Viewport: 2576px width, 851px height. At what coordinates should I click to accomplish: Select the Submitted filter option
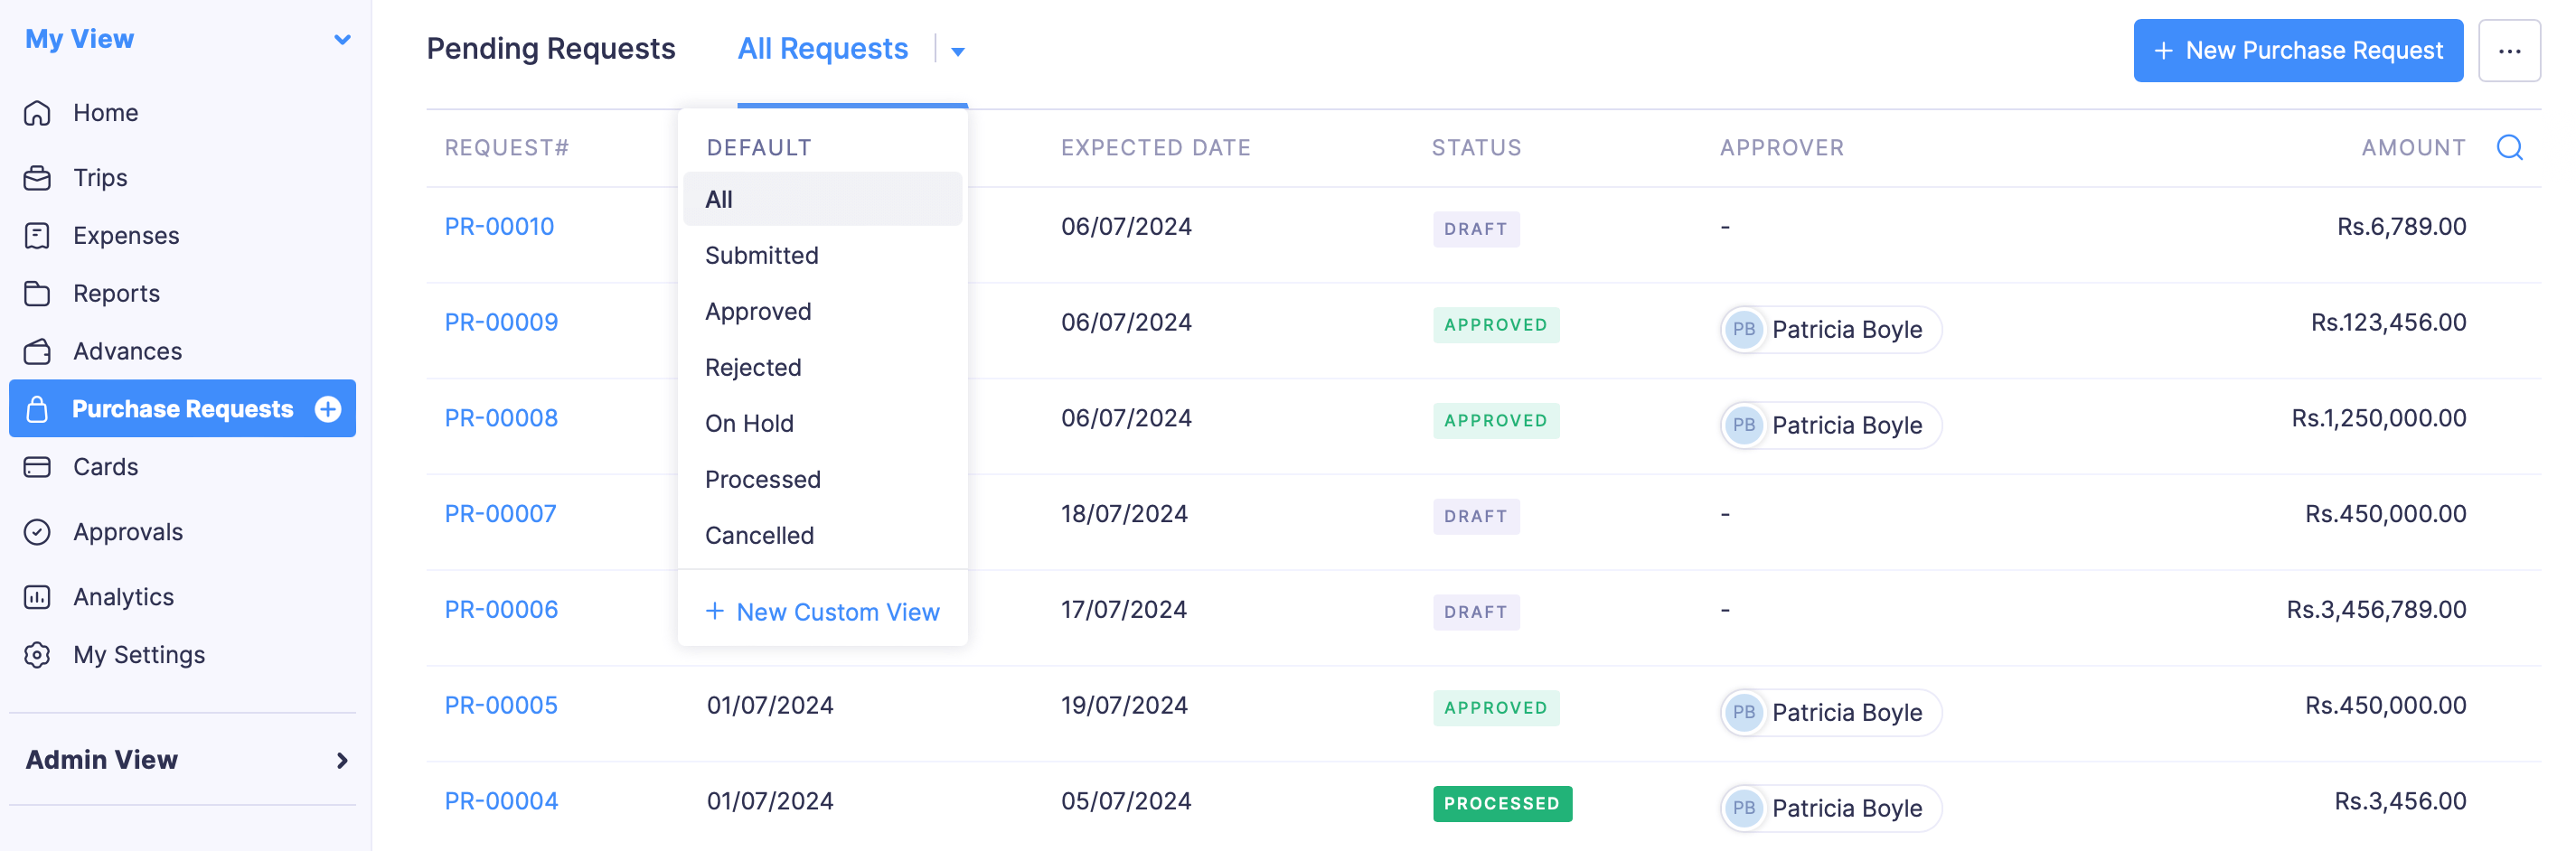click(x=762, y=255)
